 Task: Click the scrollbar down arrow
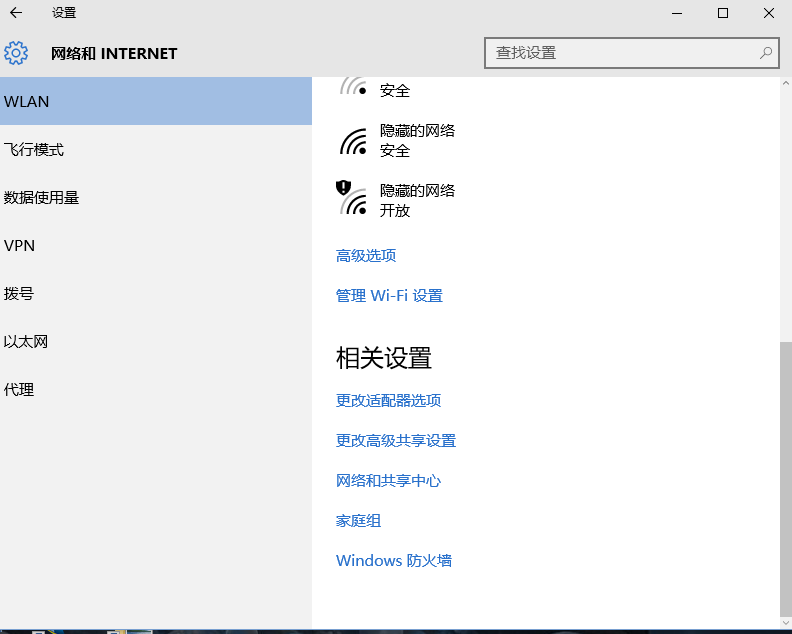(786, 623)
